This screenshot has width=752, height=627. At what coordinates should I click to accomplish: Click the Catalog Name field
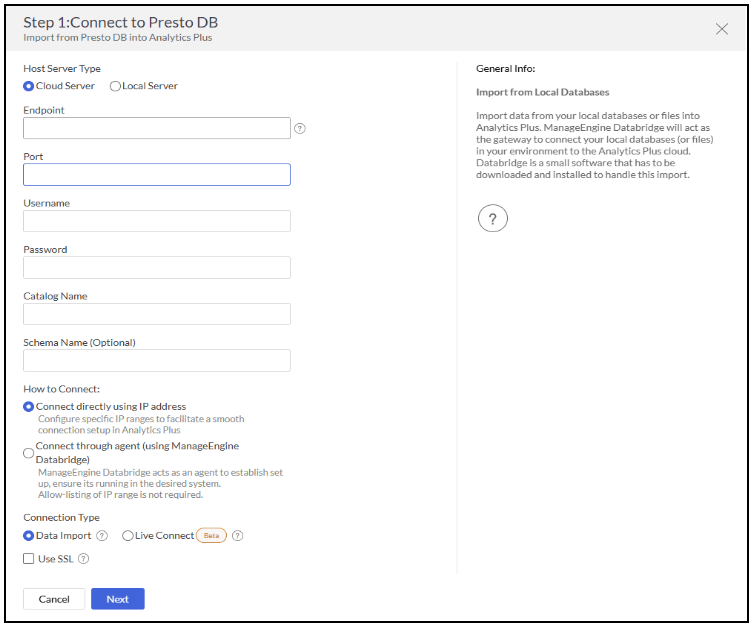coord(157,314)
